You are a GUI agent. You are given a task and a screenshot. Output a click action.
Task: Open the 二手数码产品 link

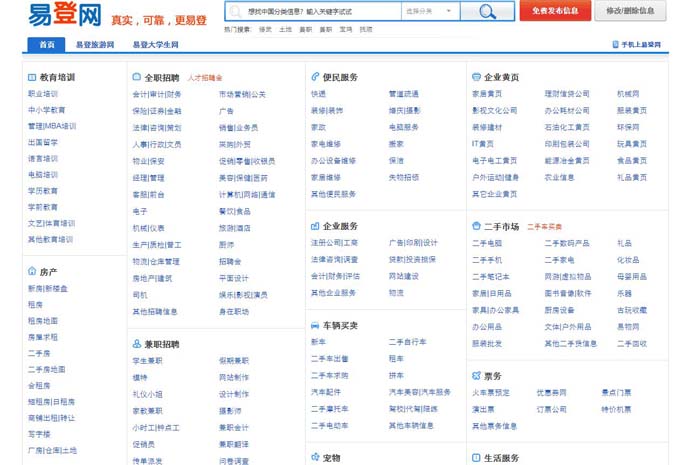[567, 243]
